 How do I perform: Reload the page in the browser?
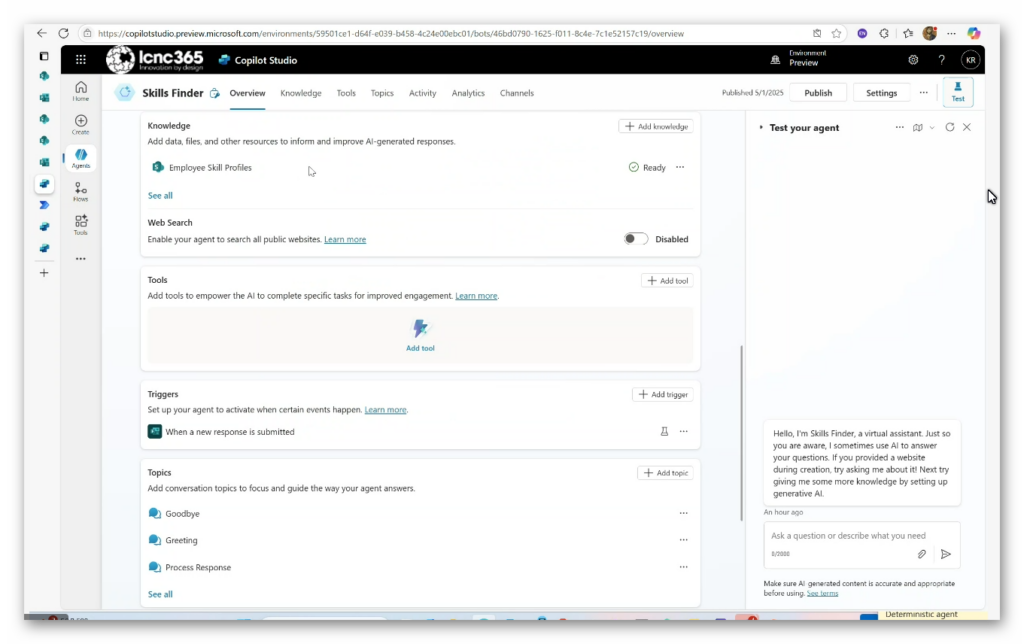(x=63, y=33)
